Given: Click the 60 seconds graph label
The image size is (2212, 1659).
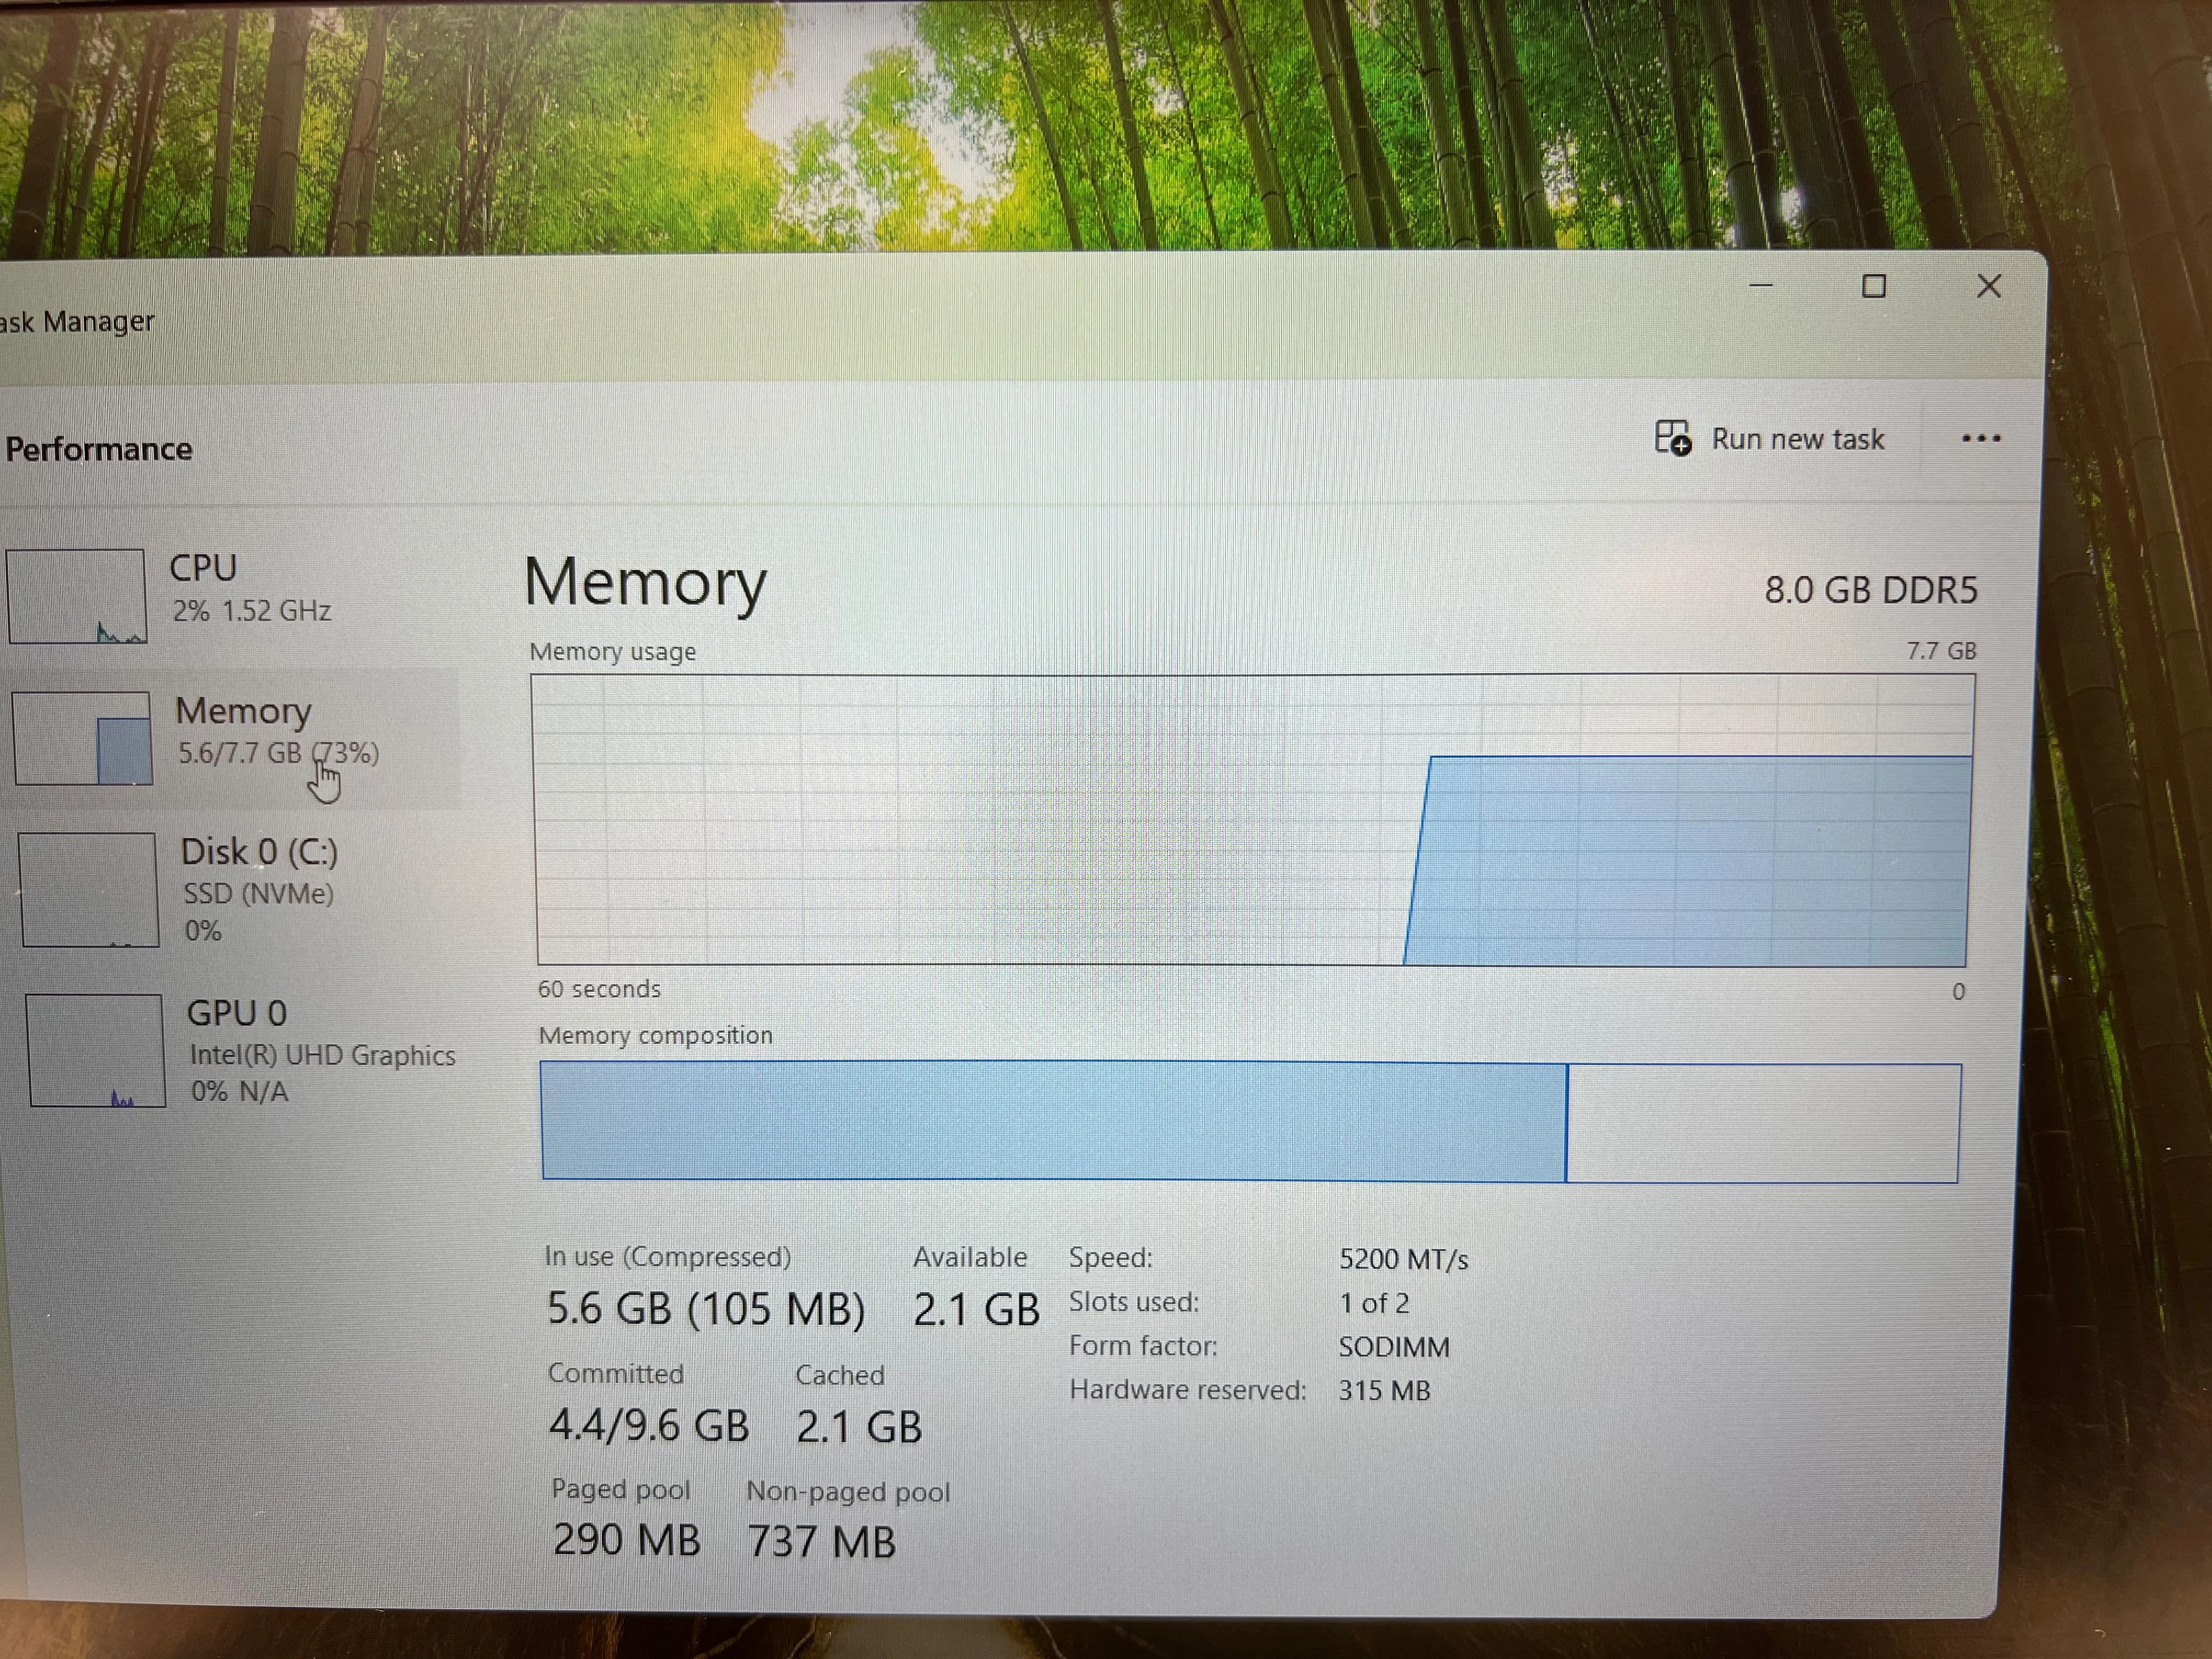Looking at the screenshot, I should 599,989.
